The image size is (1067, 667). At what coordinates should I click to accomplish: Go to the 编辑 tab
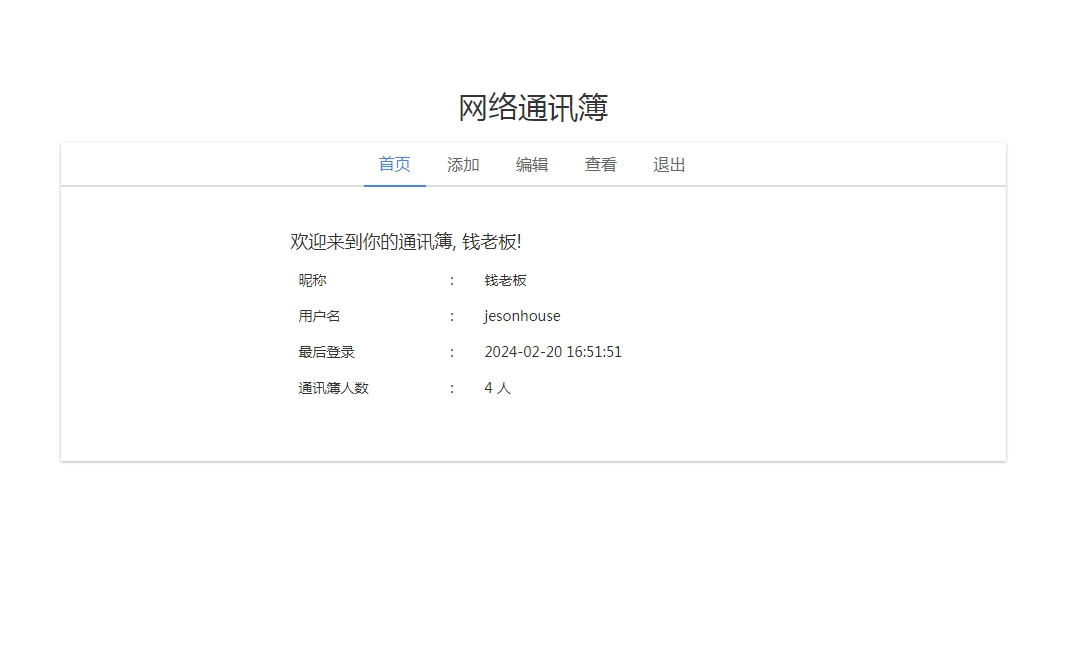coord(532,165)
